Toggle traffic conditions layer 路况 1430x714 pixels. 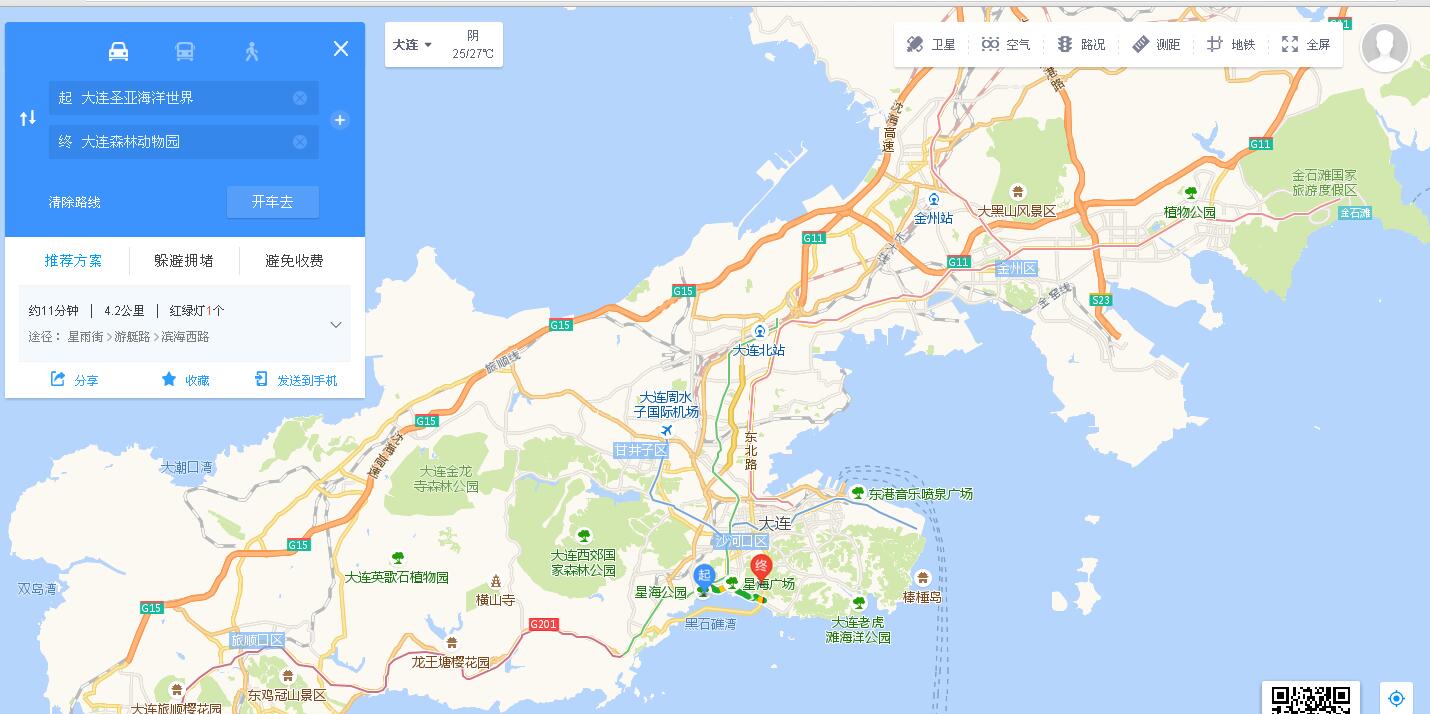pyautogui.click(x=1081, y=45)
